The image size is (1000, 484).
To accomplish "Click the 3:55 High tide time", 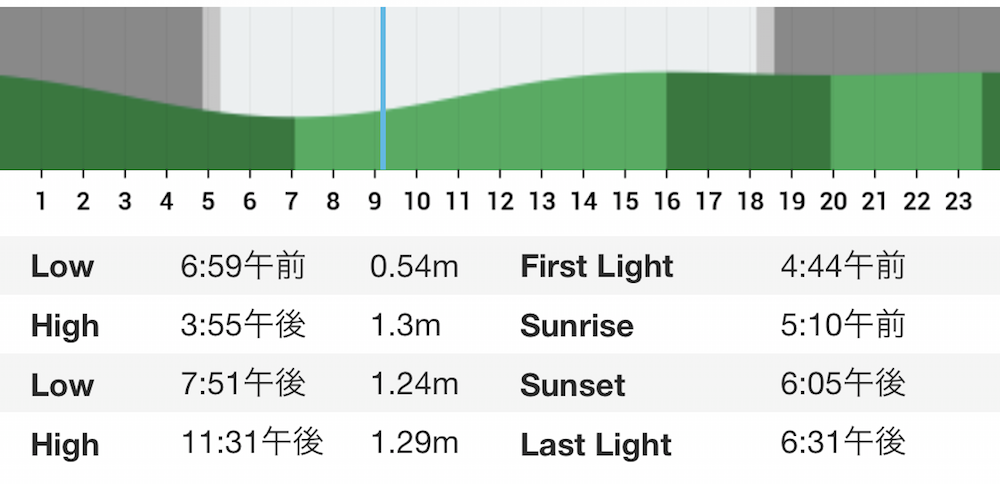I will [243, 325].
